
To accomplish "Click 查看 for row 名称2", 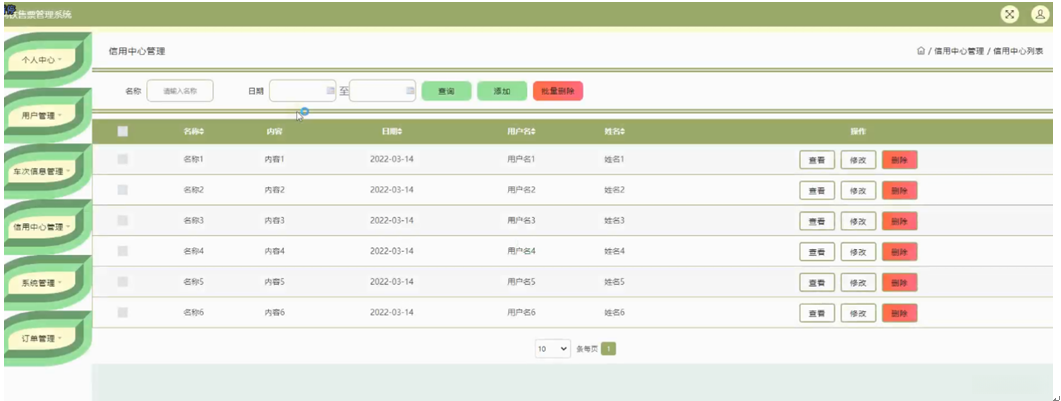I will point(817,191).
